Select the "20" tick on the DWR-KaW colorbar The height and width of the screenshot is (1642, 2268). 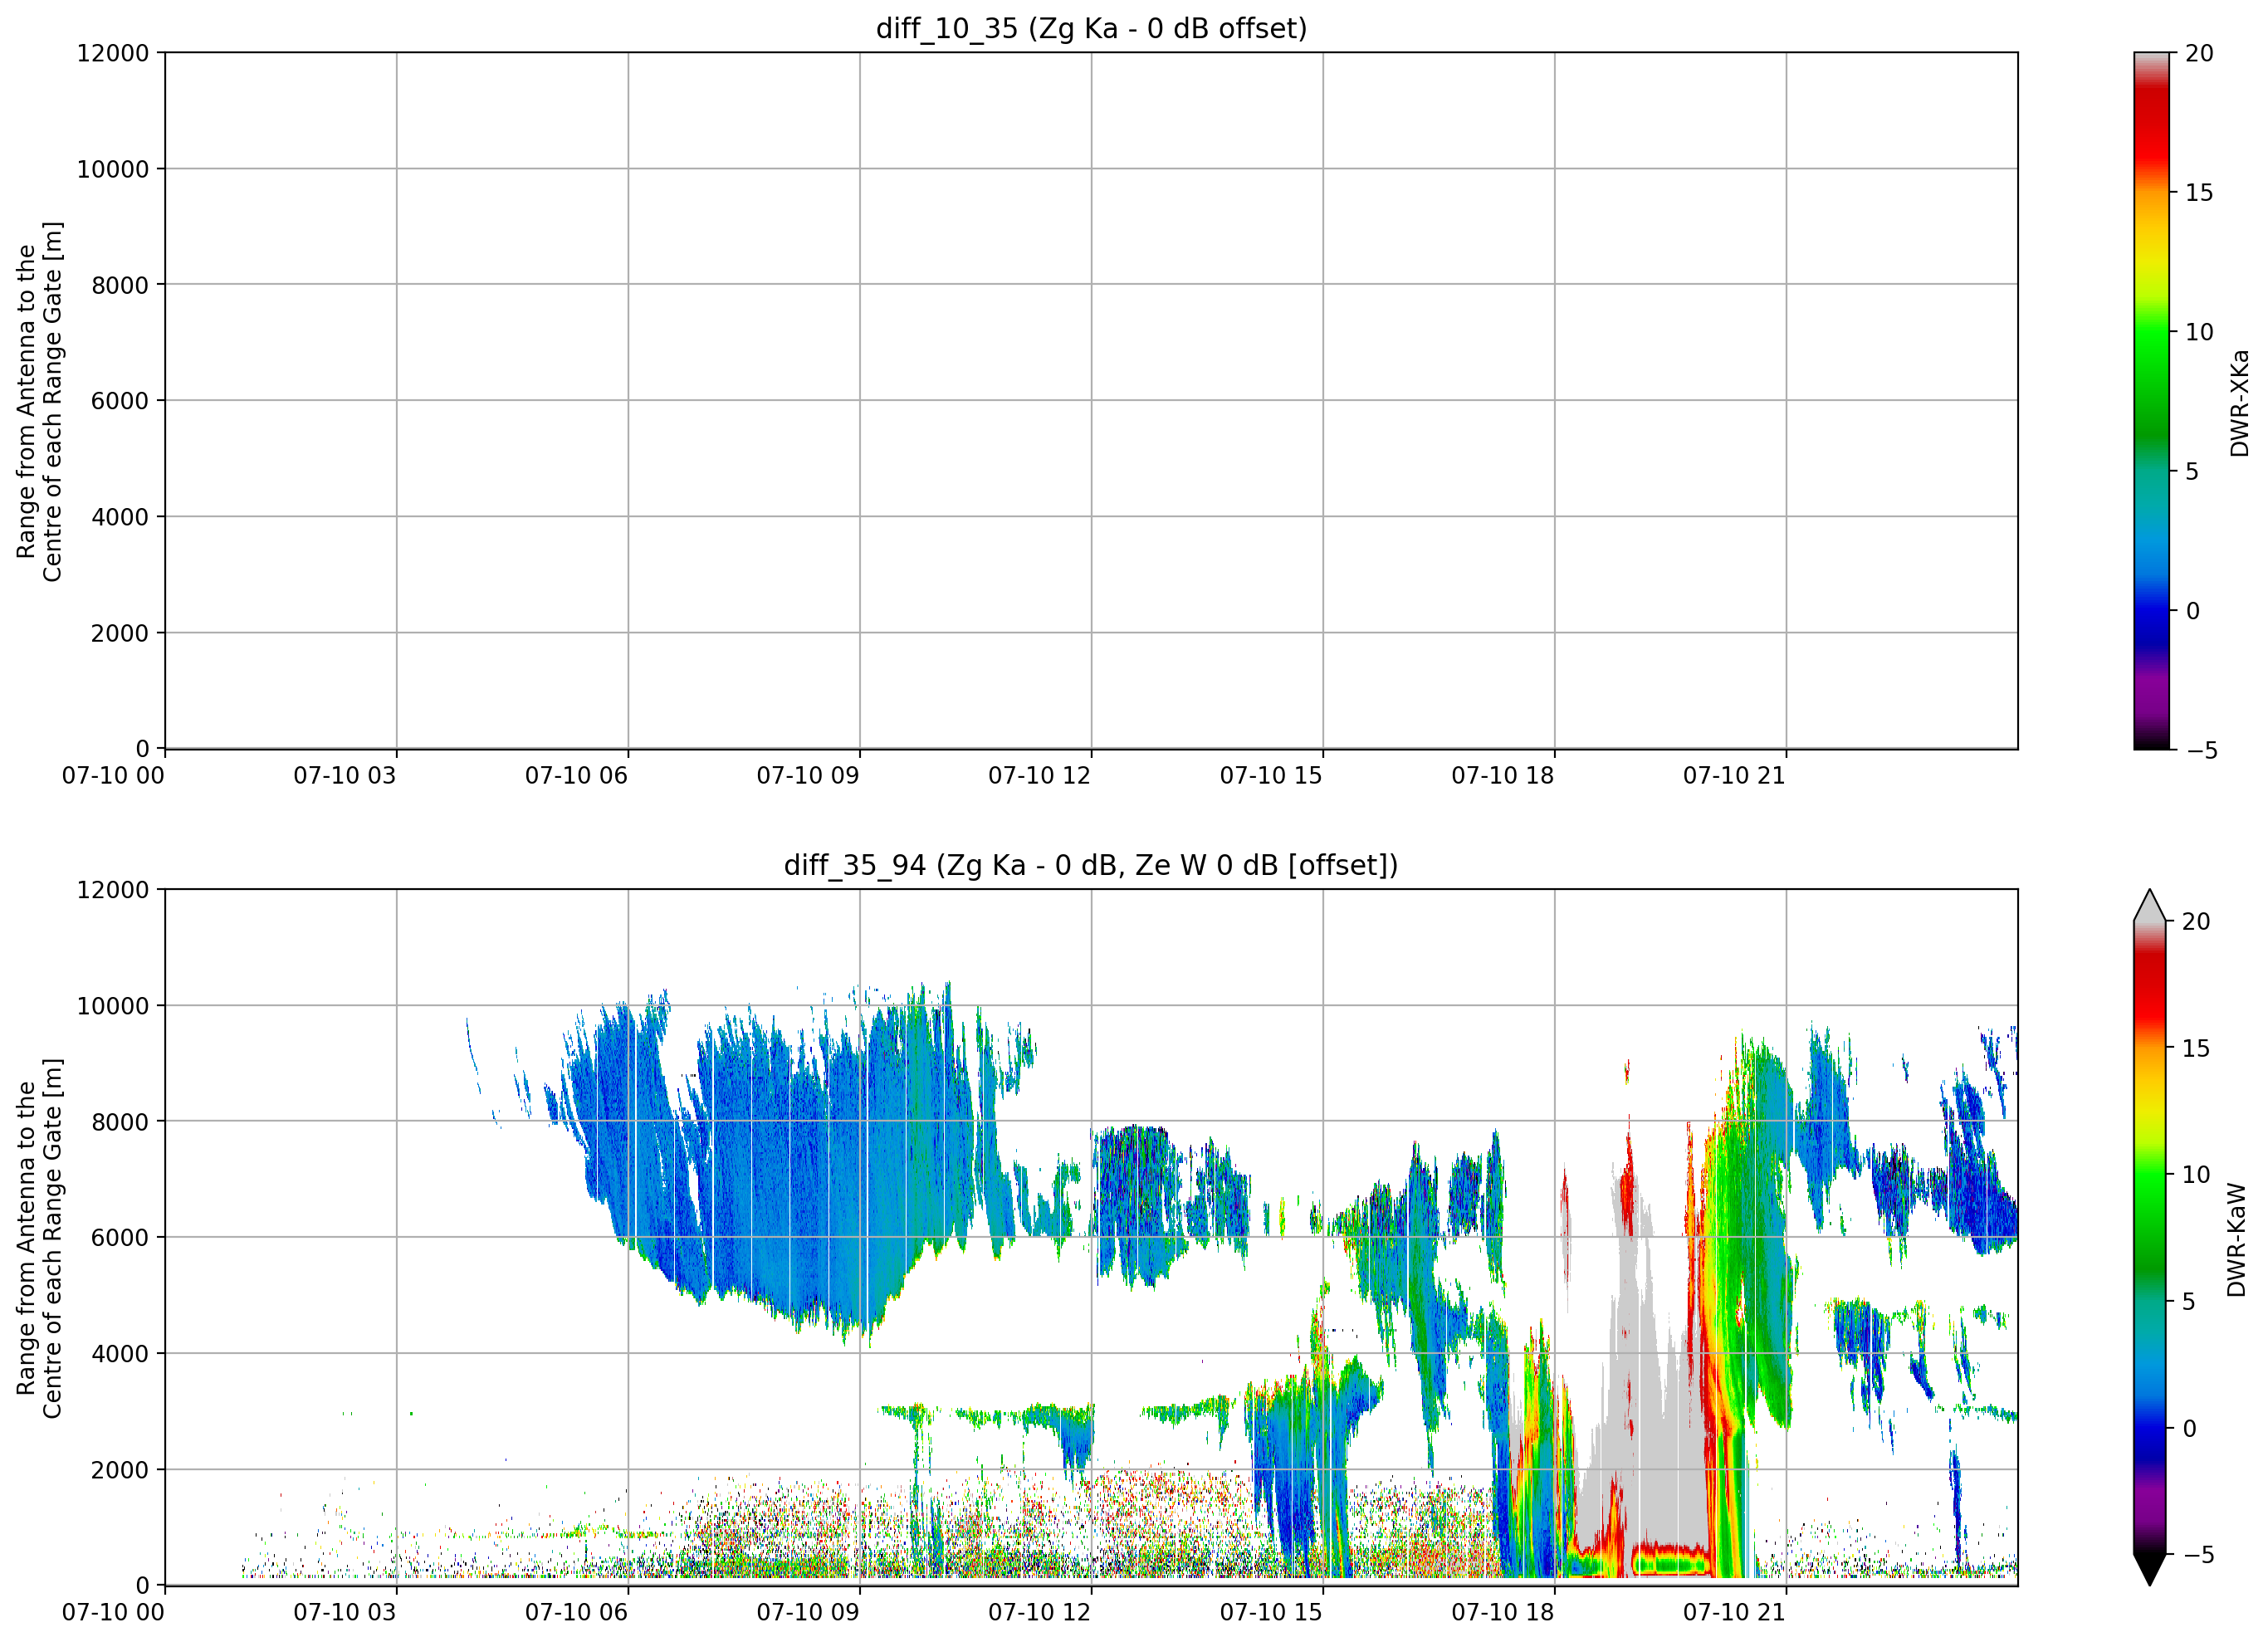2196,921
